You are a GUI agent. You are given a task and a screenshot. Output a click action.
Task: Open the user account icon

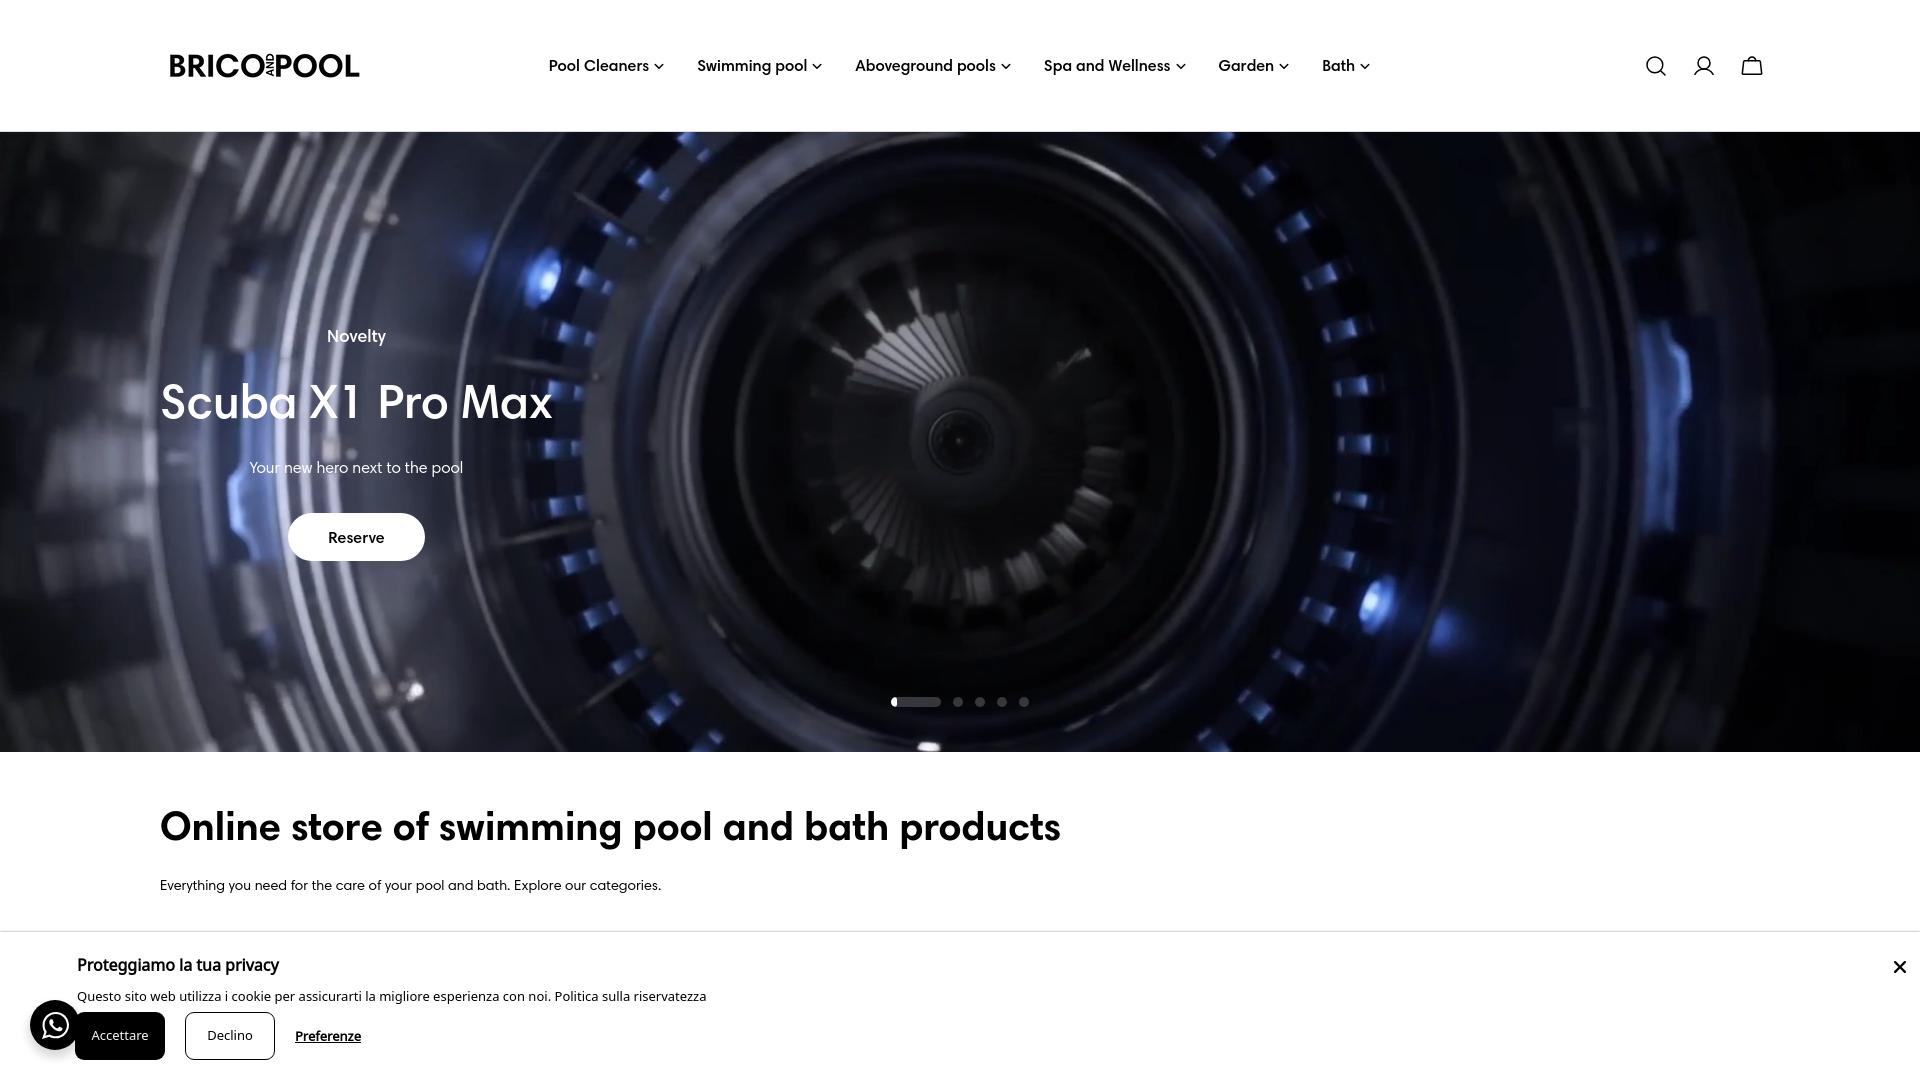coord(1704,66)
